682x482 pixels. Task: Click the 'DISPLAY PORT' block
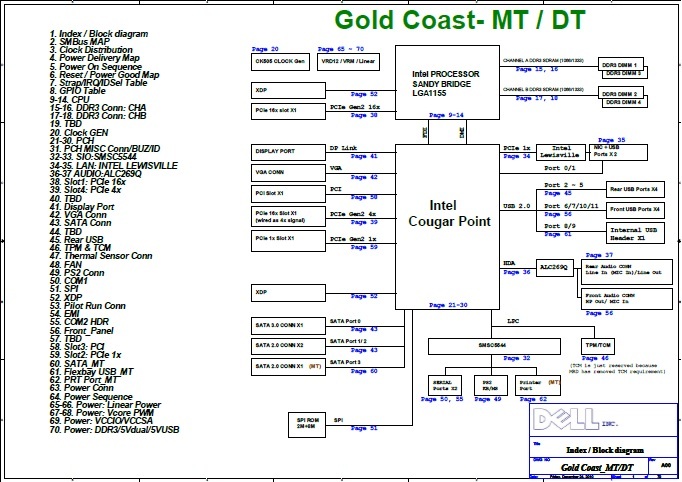(288, 152)
